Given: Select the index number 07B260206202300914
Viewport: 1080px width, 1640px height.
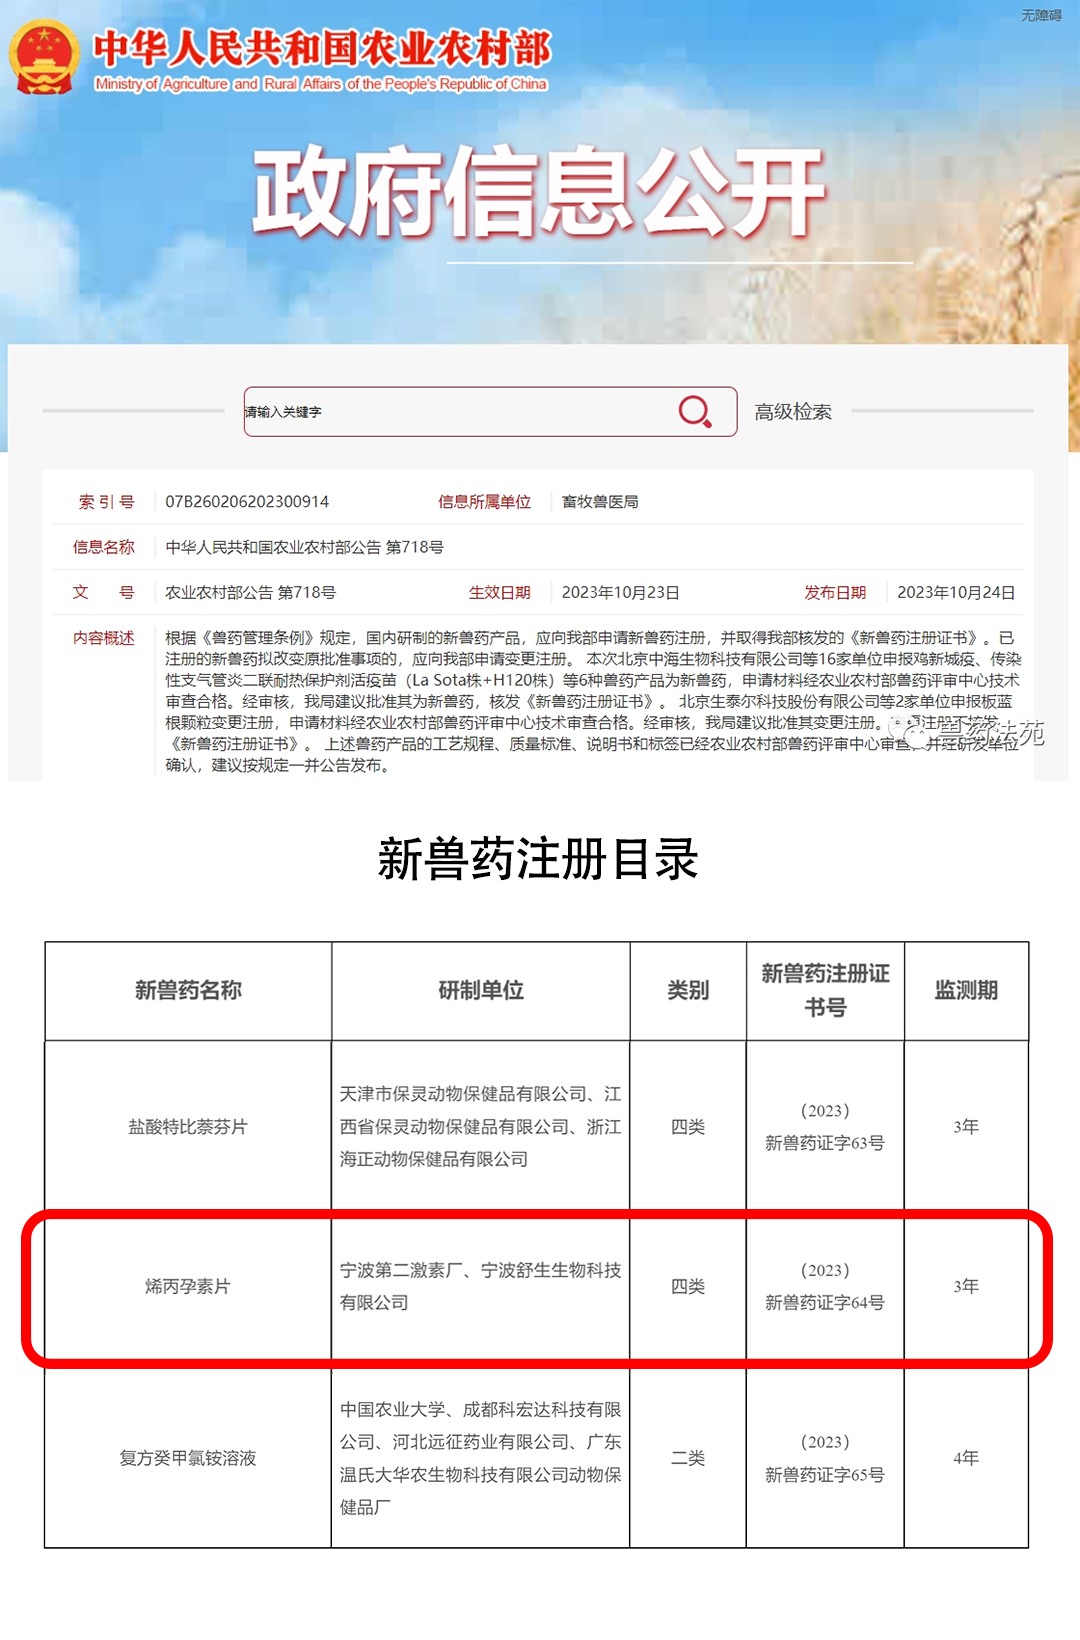Looking at the screenshot, I should click(x=247, y=502).
